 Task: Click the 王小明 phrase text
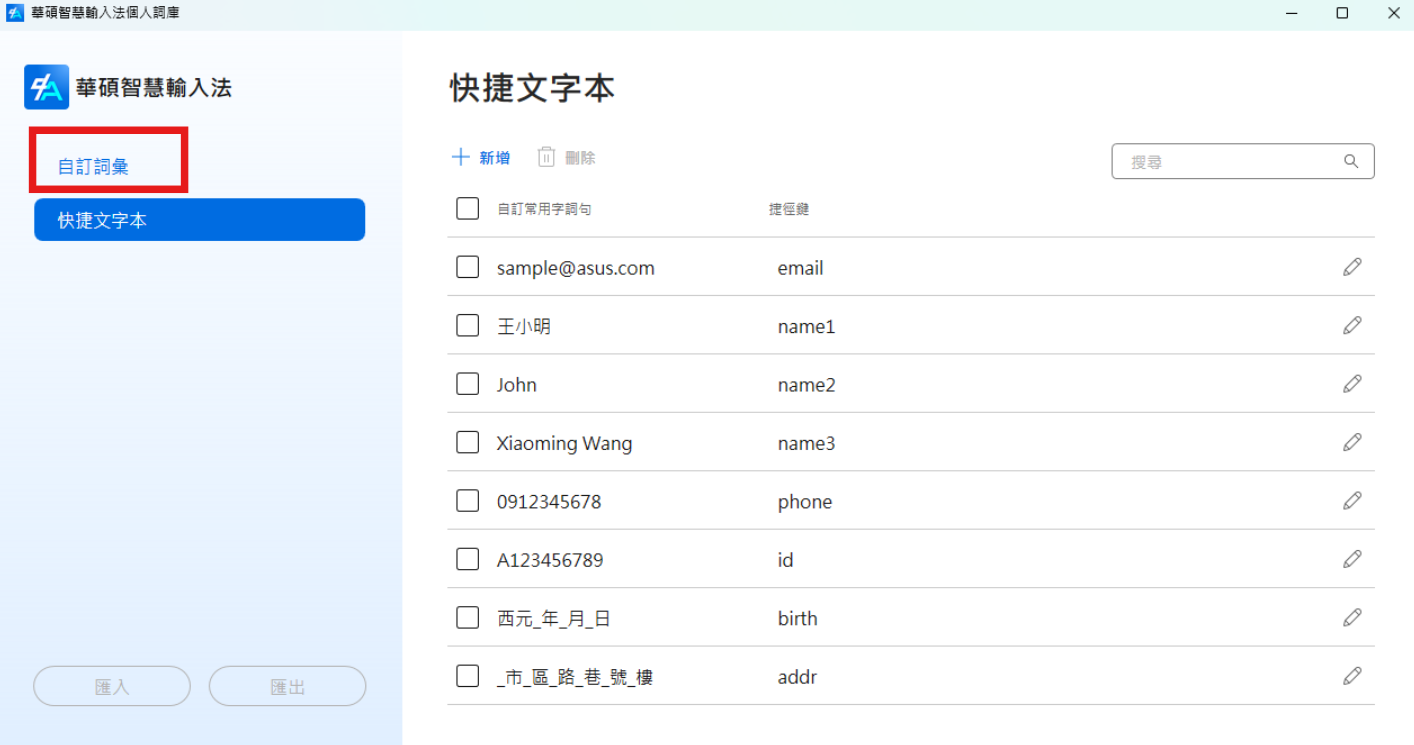coord(523,326)
